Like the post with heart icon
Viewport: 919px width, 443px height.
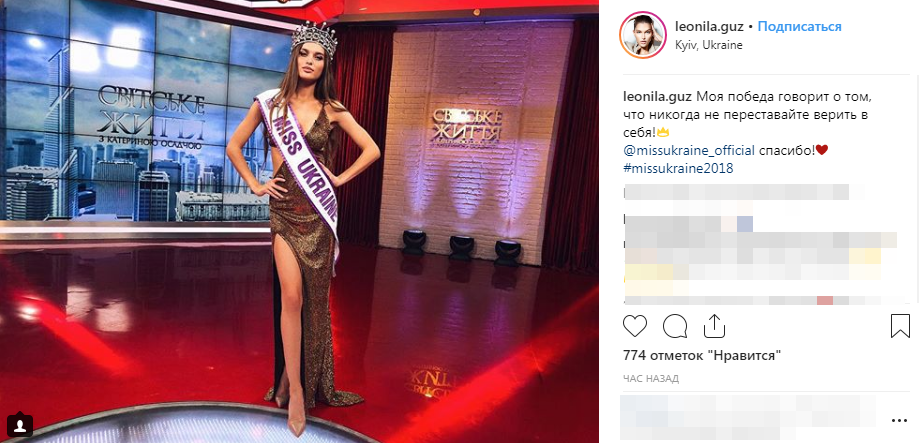[x=635, y=326]
